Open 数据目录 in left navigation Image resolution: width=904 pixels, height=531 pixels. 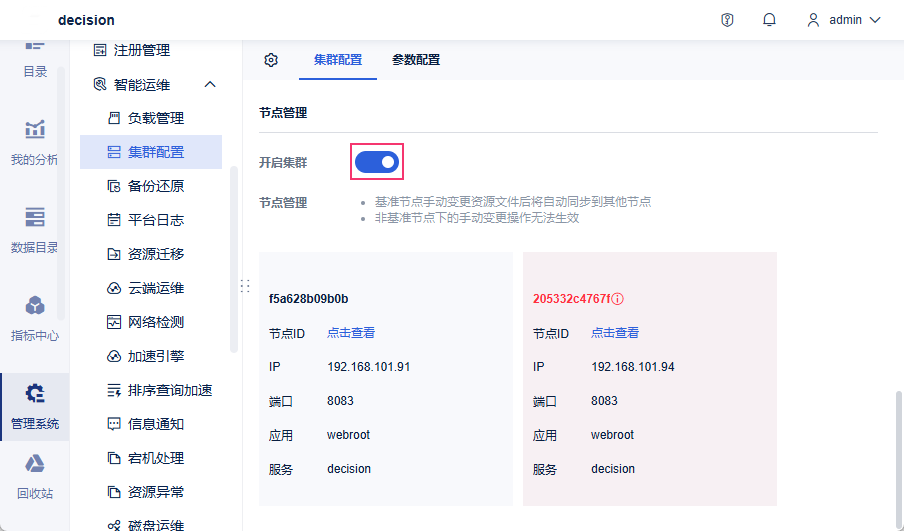pyautogui.click(x=35, y=230)
